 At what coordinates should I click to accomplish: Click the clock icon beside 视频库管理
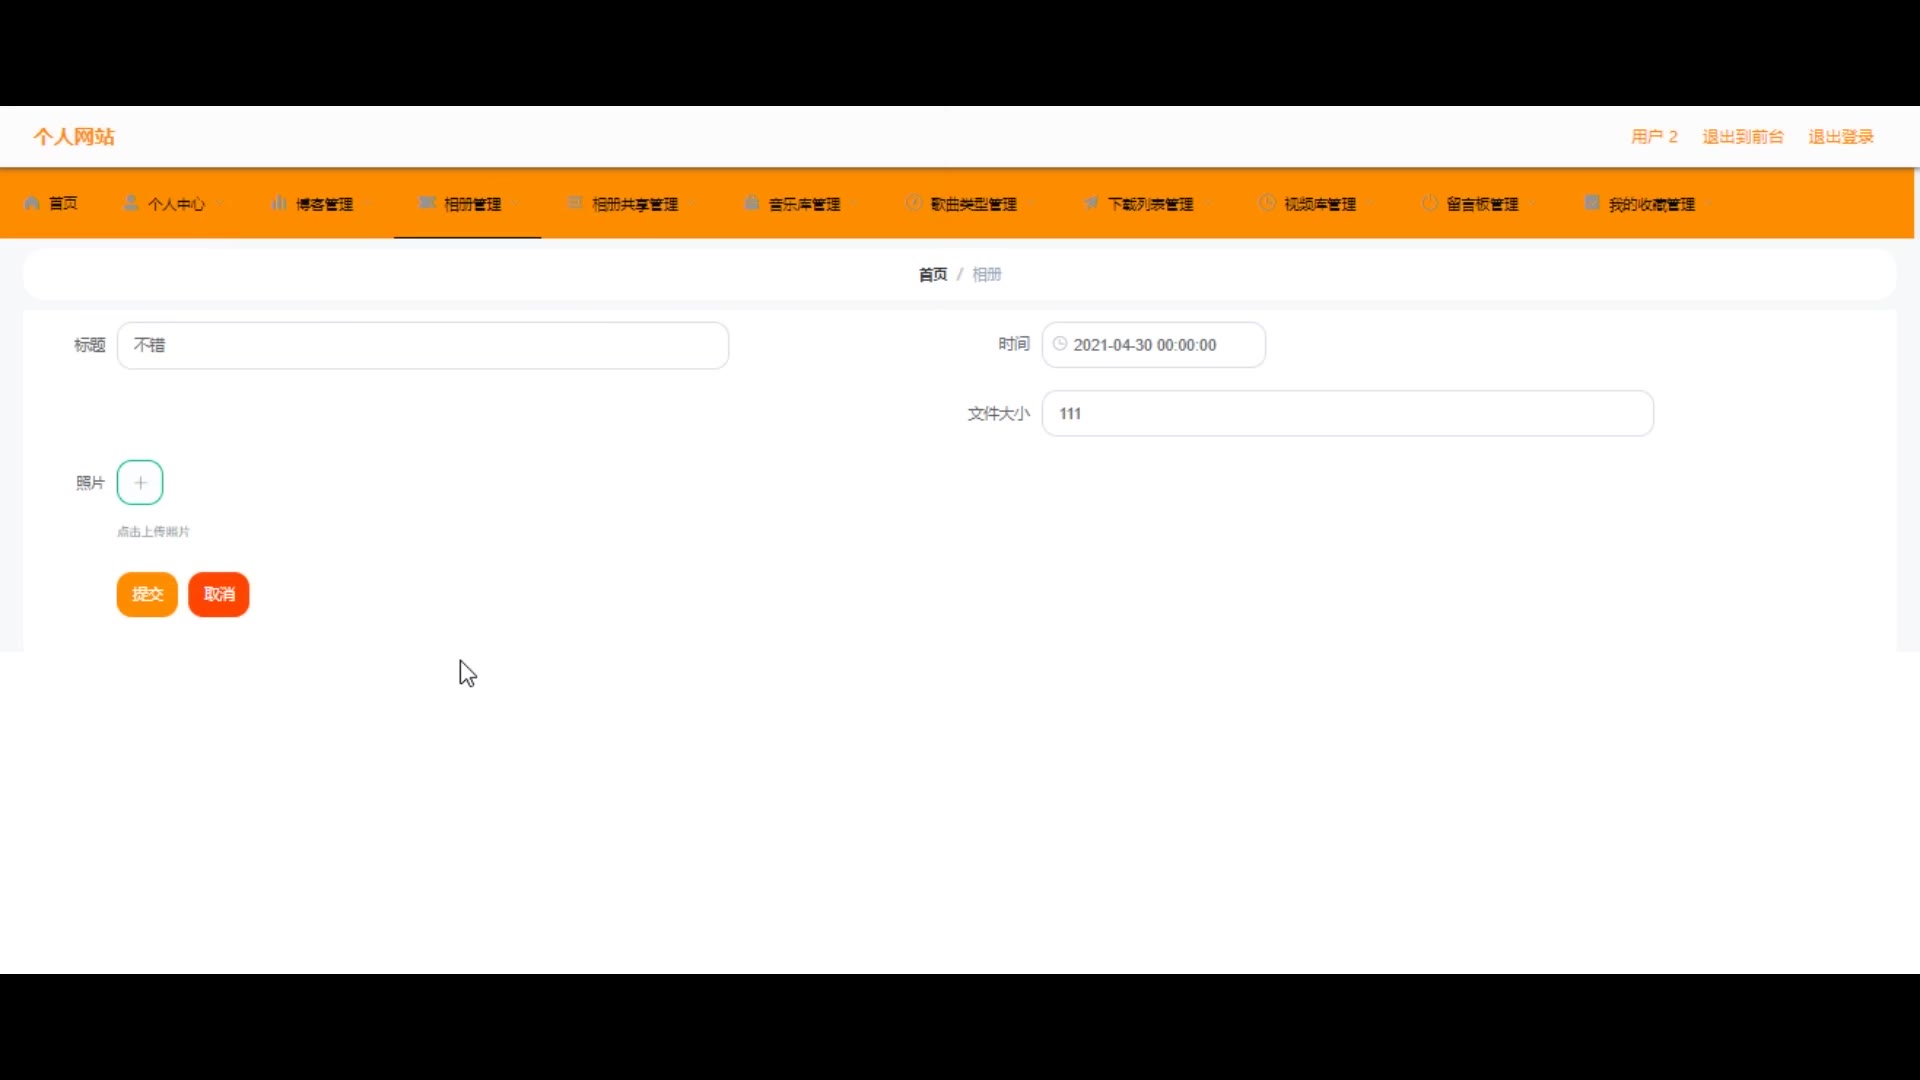pos(1267,203)
